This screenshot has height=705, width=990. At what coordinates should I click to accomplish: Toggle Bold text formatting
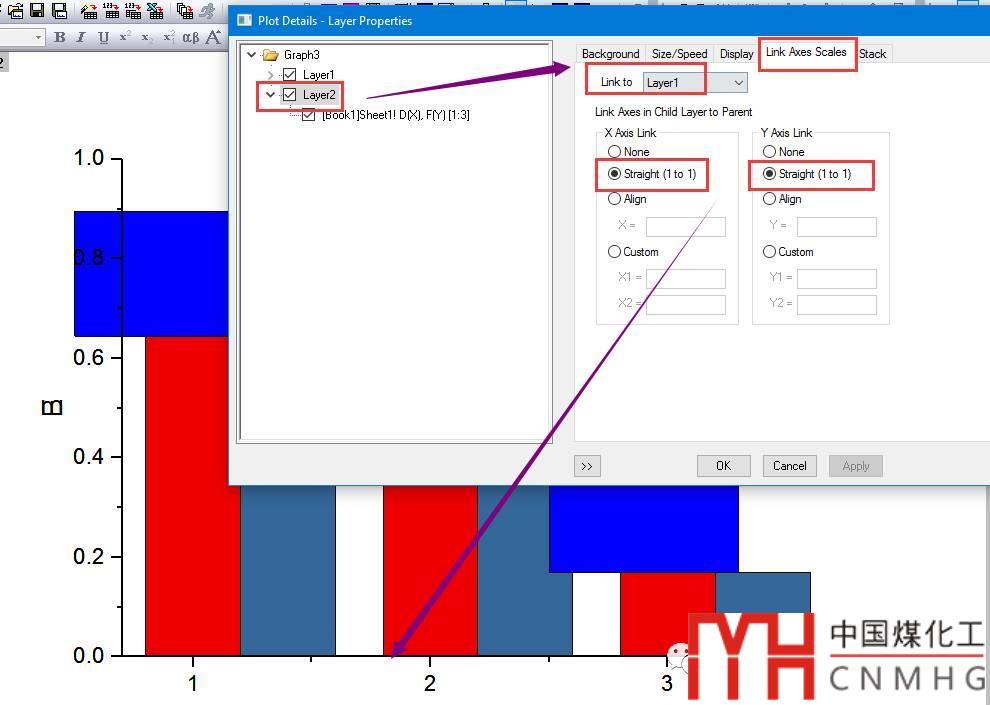pyautogui.click(x=59, y=37)
